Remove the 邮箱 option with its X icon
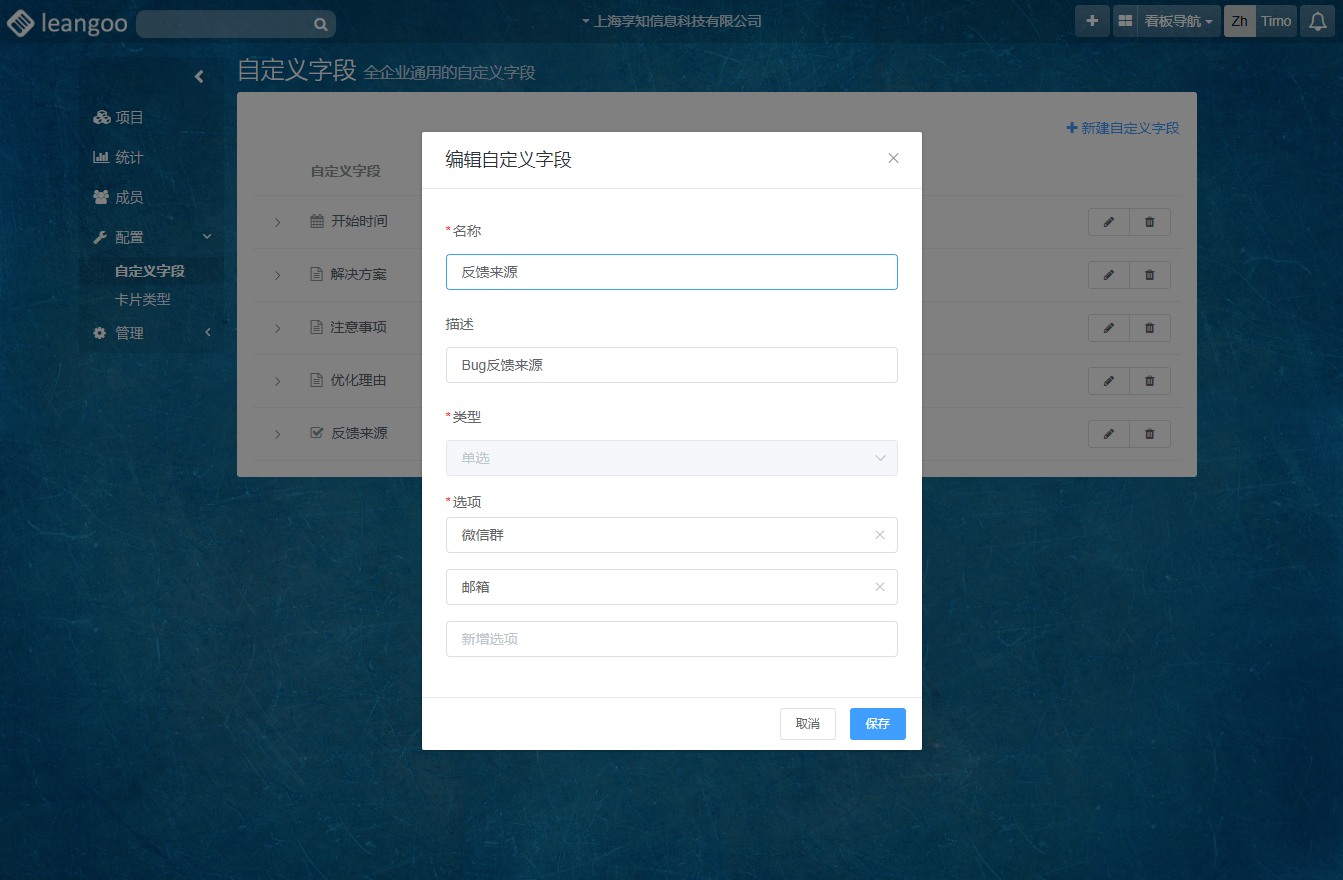The image size is (1343, 880). point(880,587)
